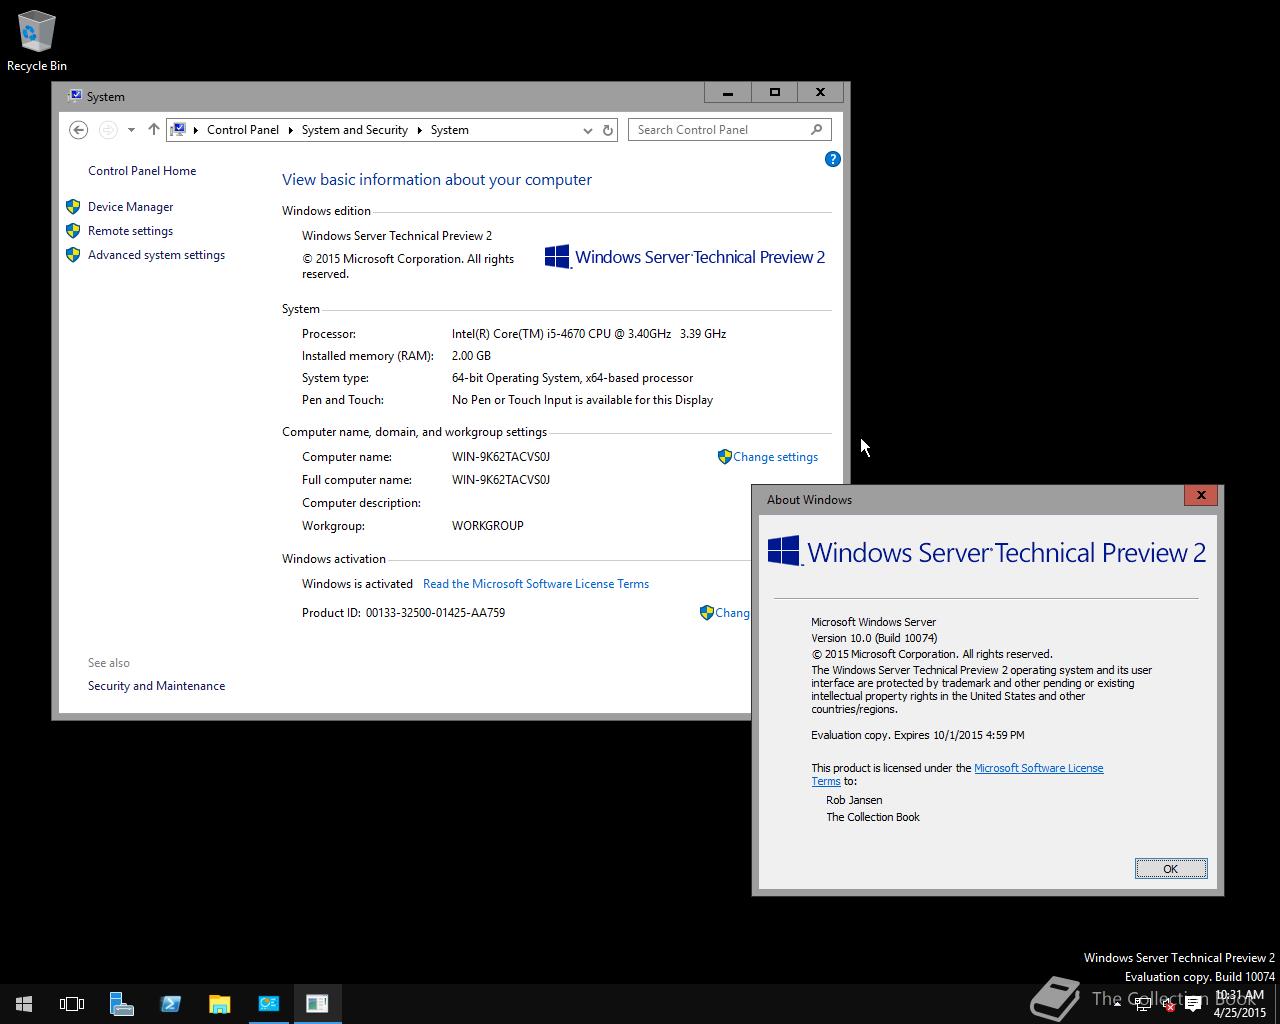1280x1024 pixels.
Task: Launch Server Manager from the taskbar
Action: pos(121,1004)
